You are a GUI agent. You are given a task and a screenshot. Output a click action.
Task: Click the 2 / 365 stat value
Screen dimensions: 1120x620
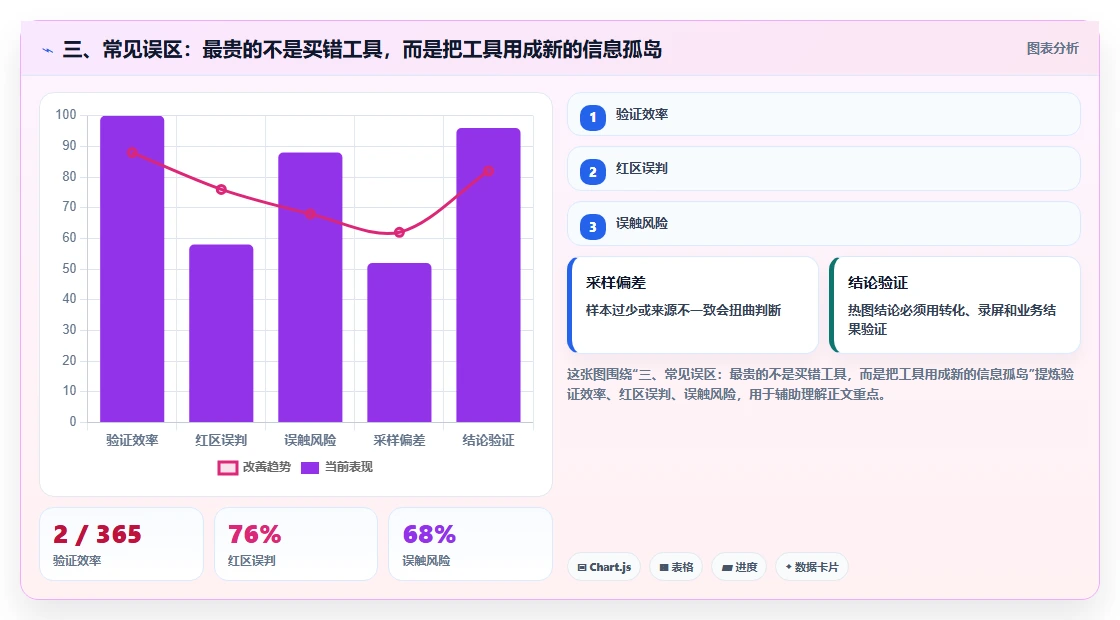[97, 534]
